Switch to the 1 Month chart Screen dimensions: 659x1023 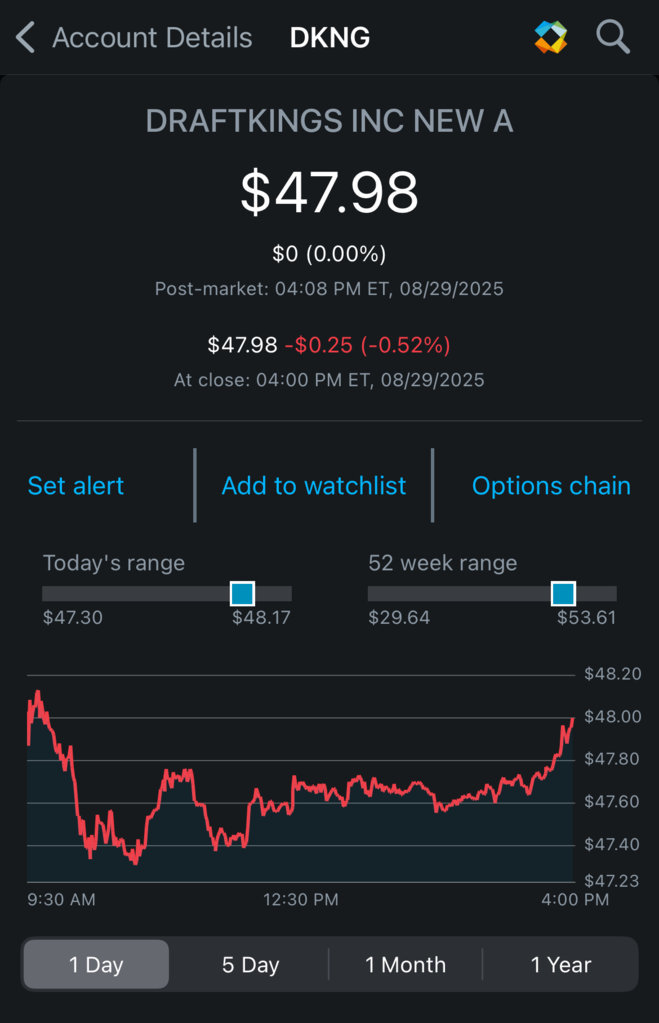coord(405,964)
